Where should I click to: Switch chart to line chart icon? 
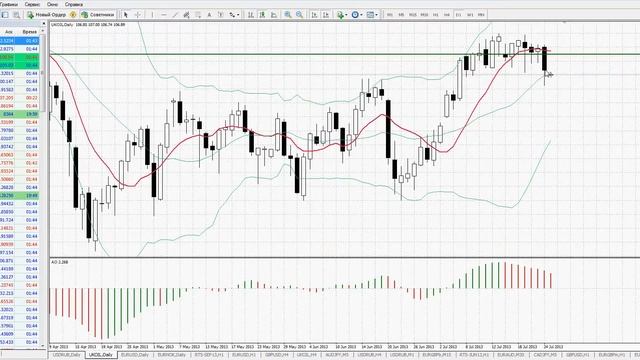coord(274,15)
